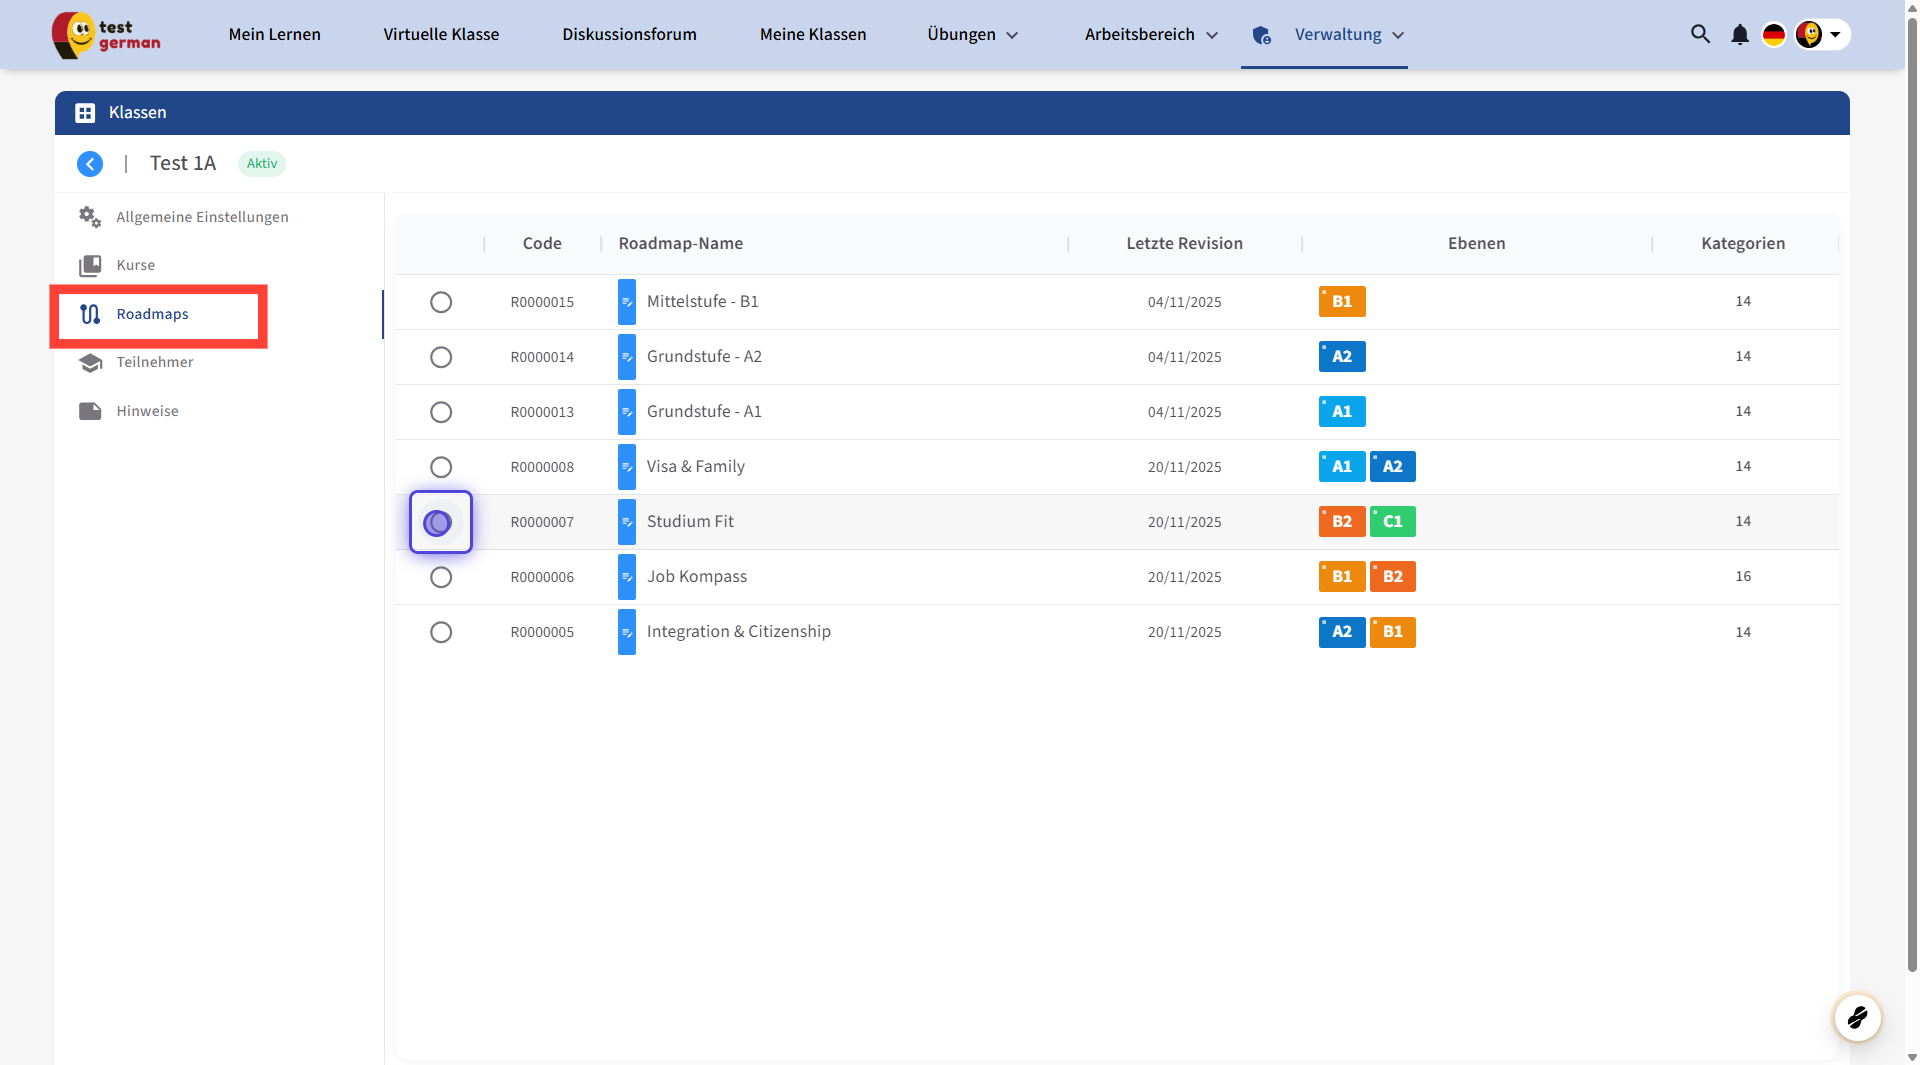The height and width of the screenshot is (1065, 1920).
Task: Click the green C1 level badge
Action: pos(1392,522)
